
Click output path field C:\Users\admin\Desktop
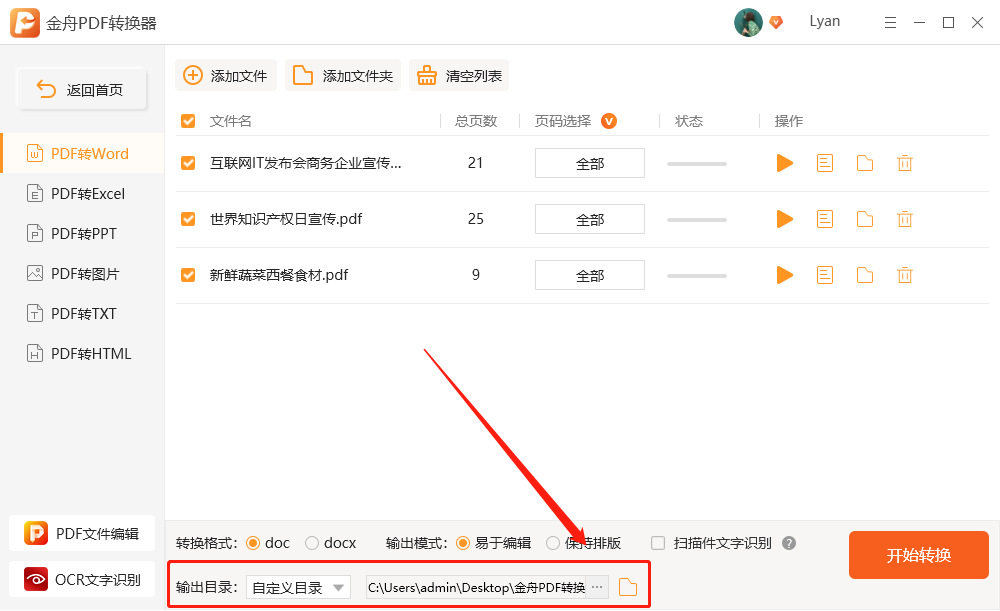coord(476,587)
